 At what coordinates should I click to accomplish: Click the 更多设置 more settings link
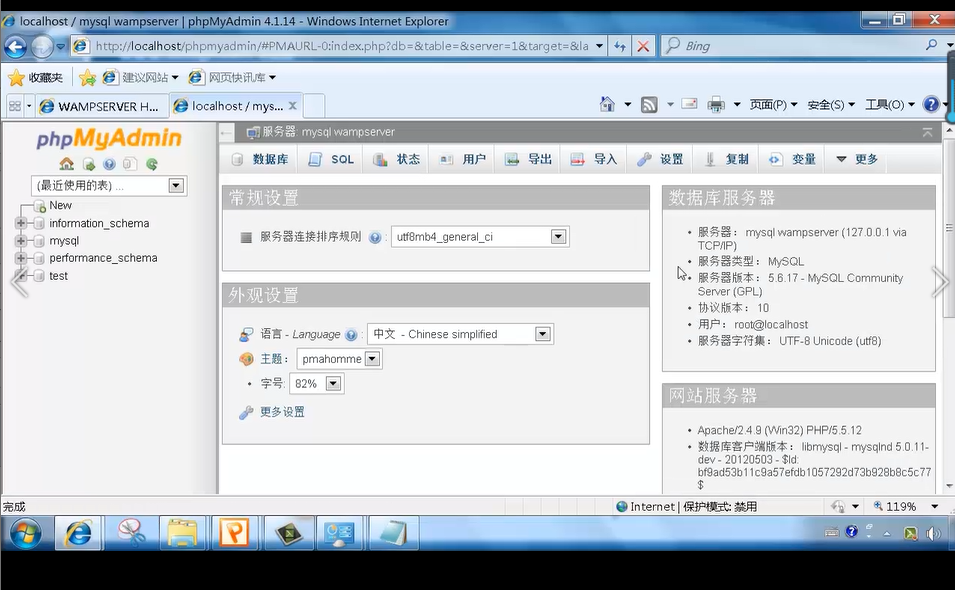(282, 412)
